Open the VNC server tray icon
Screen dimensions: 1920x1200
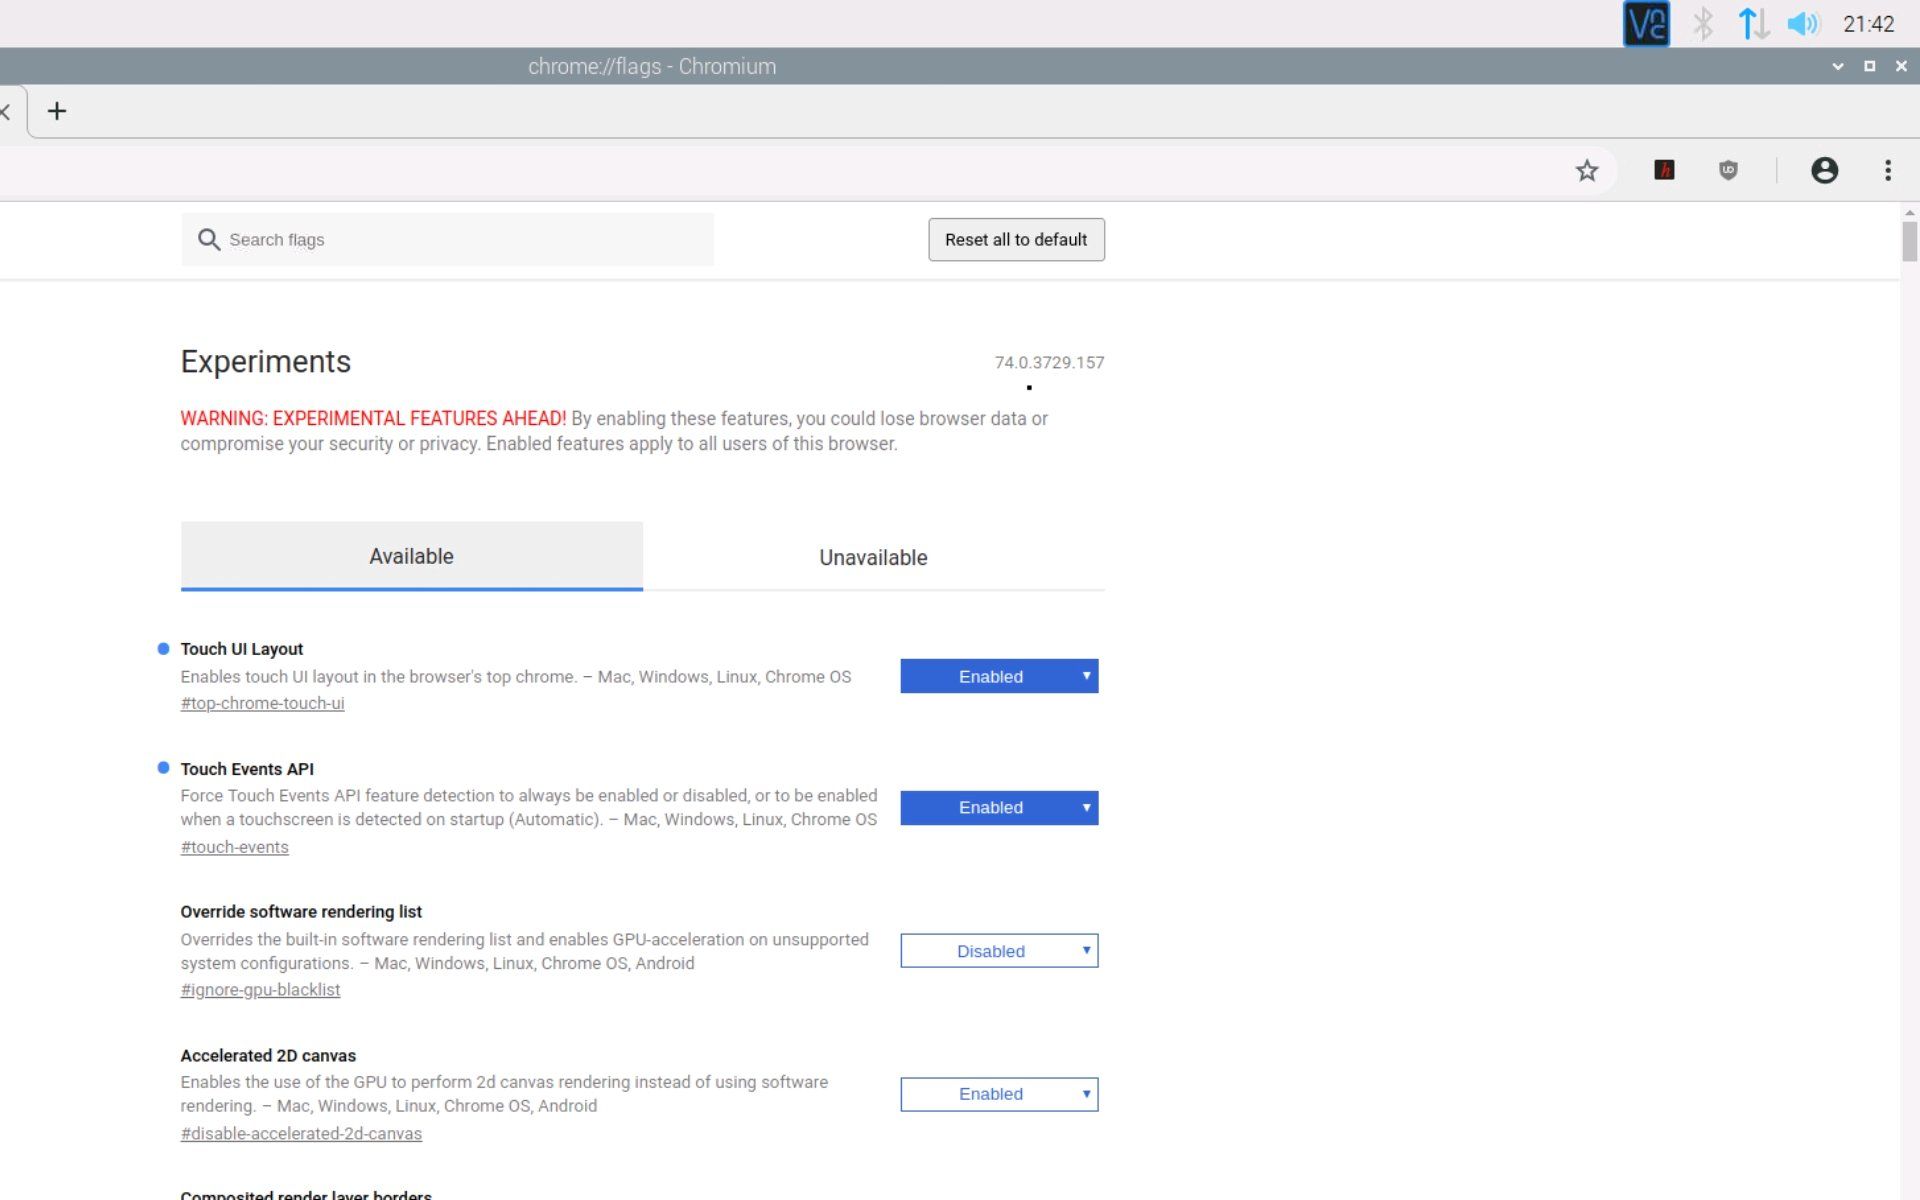[1646, 23]
